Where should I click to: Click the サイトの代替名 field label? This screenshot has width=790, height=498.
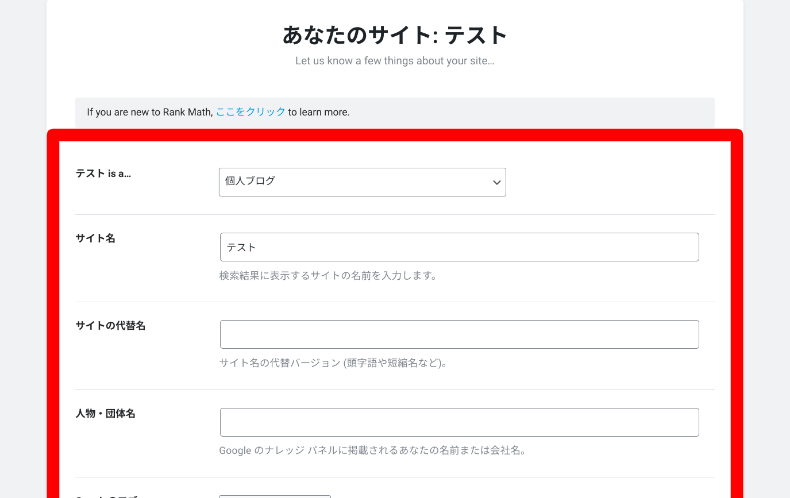click(x=110, y=326)
